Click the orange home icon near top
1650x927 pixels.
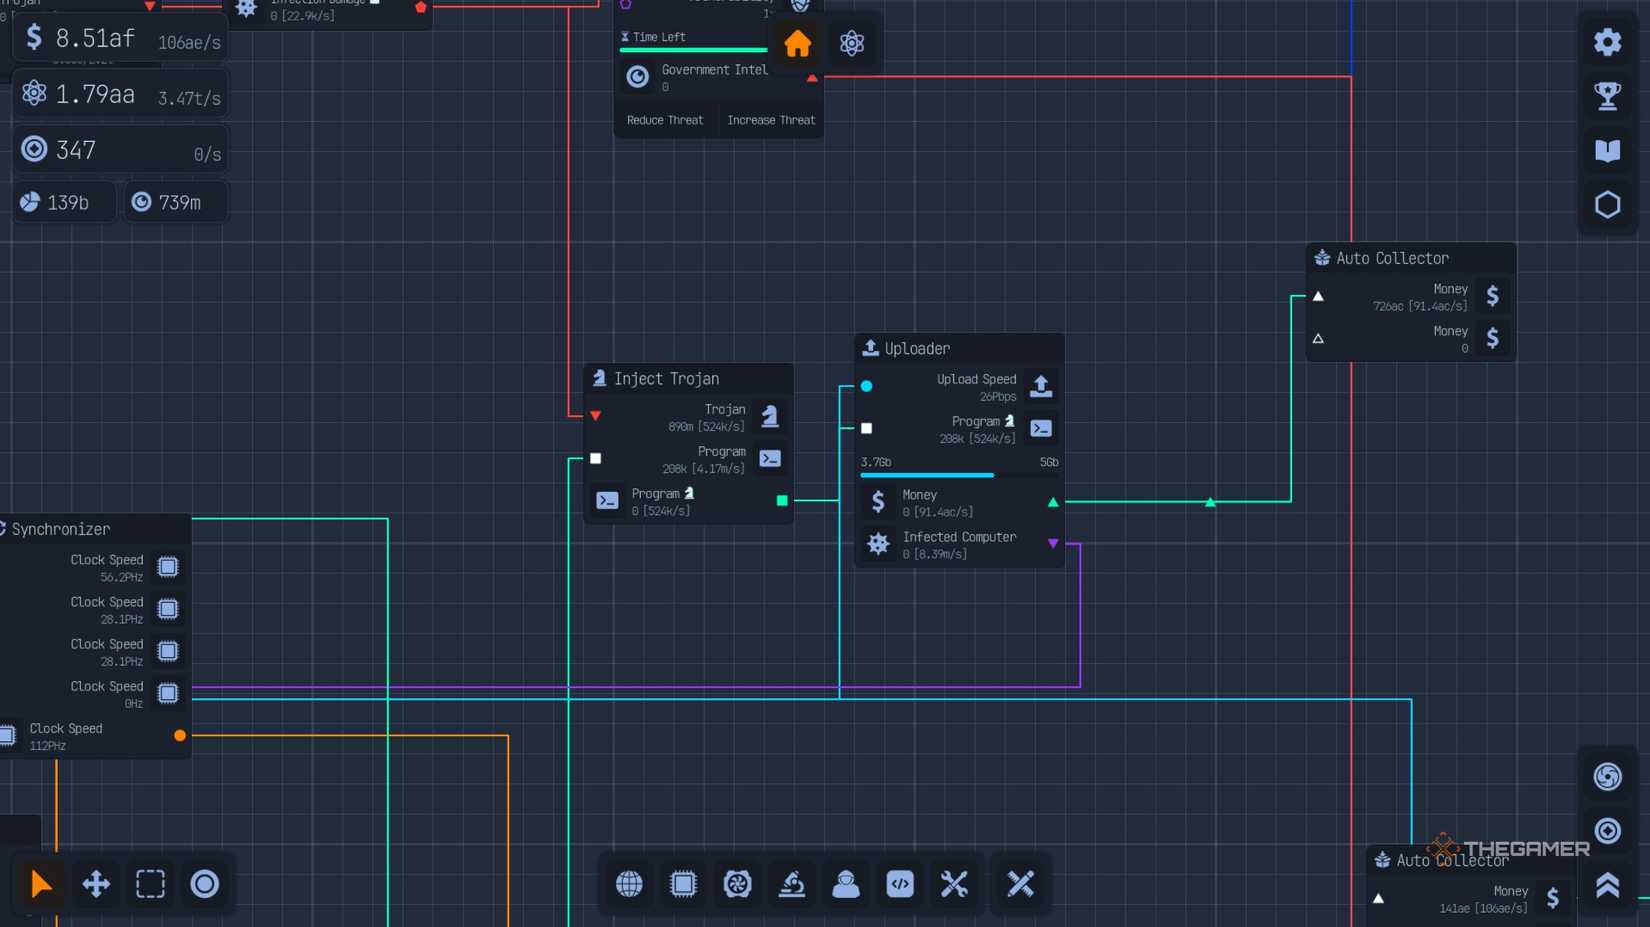pyautogui.click(x=797, y=43)
